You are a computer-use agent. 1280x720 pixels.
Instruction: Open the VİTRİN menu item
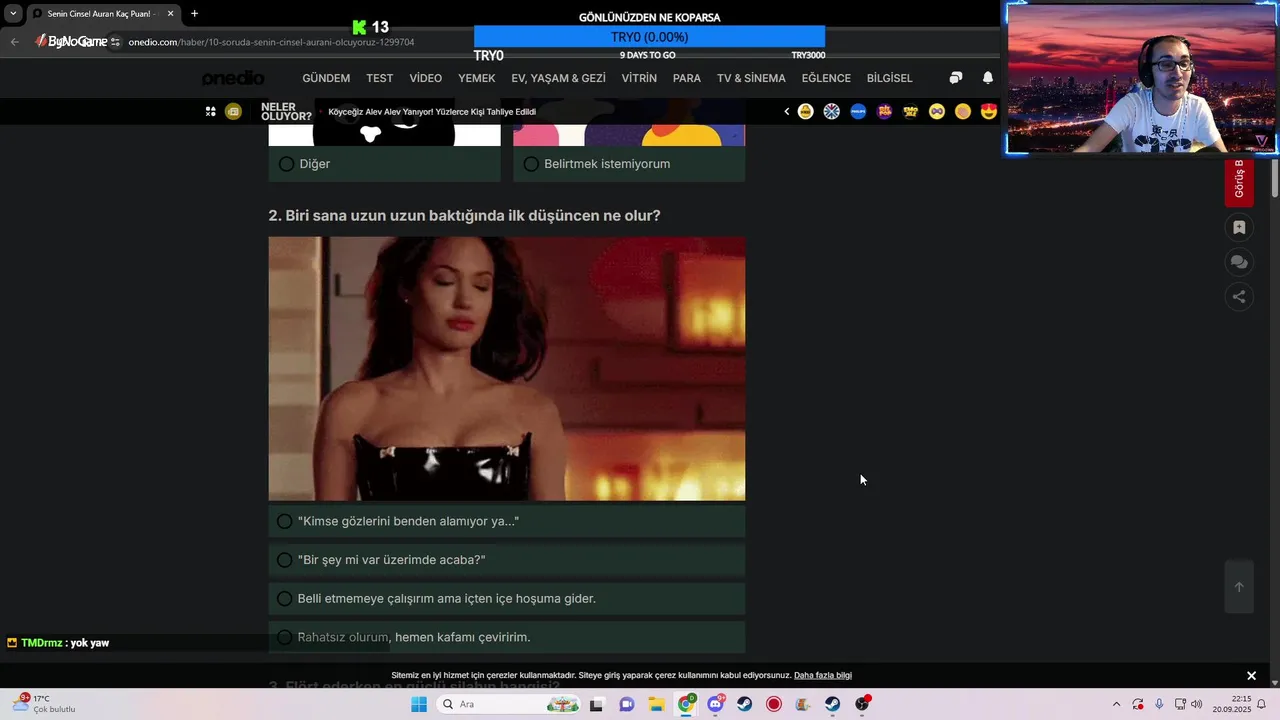639,78
